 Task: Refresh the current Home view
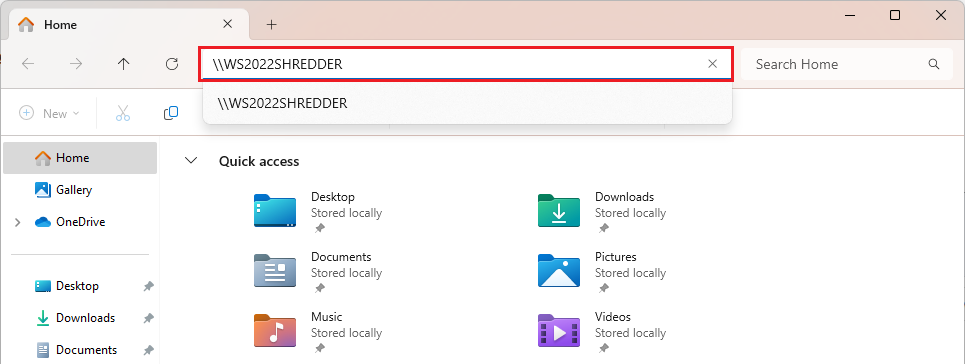pyautogui.click(x=172, y=64)
